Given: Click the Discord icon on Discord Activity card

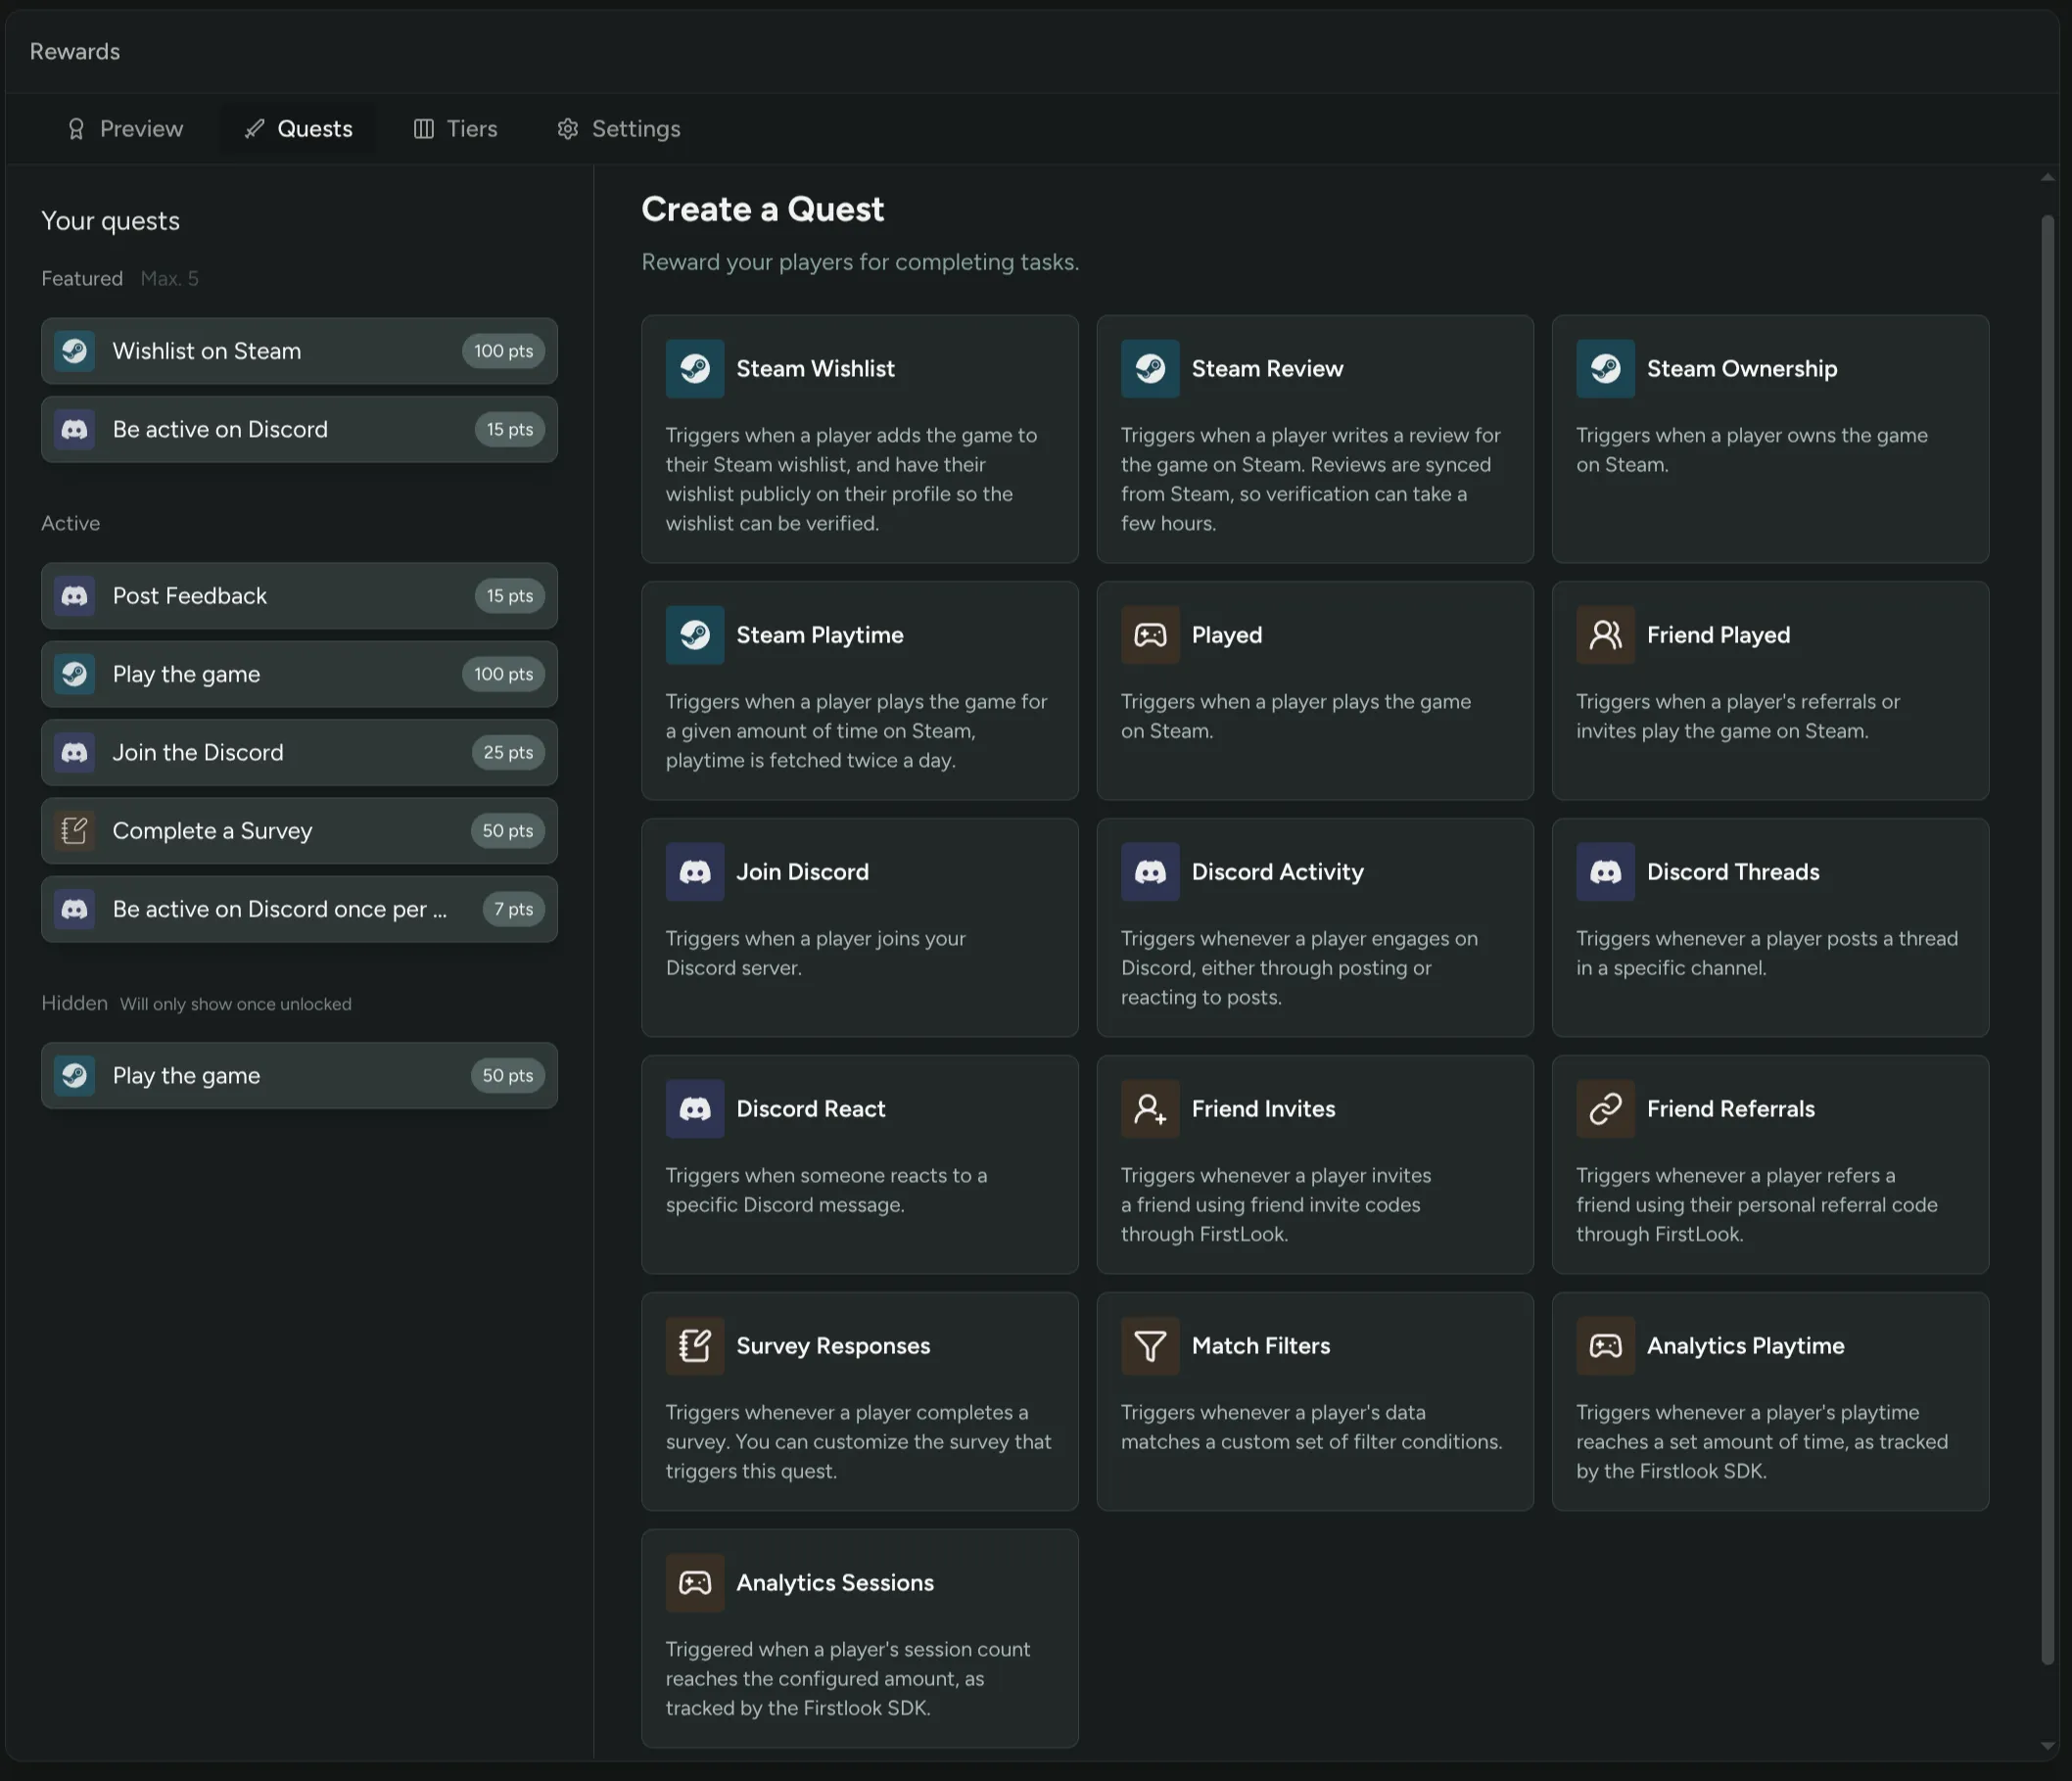Looking at the screenshot, I should (x=1150, y=872).
